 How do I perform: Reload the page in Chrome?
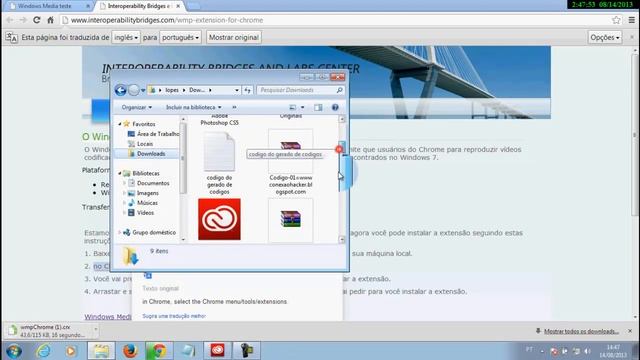[37, 20]
